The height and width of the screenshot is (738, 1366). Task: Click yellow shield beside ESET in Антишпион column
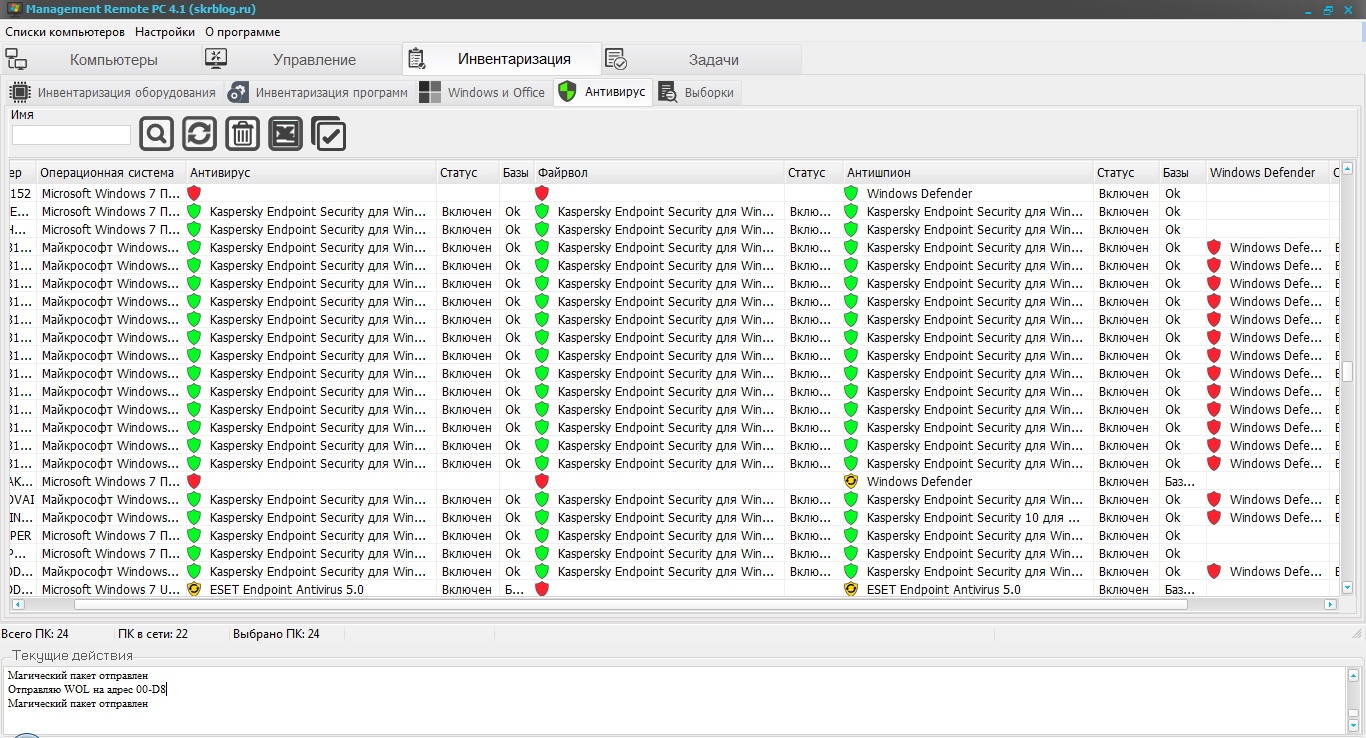click(851, 589)
